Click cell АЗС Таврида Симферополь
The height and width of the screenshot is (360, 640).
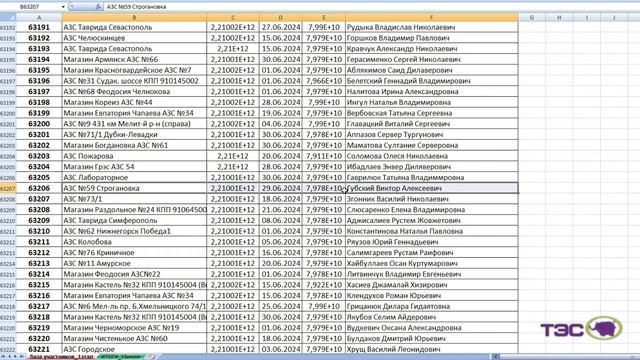point(134,220)
